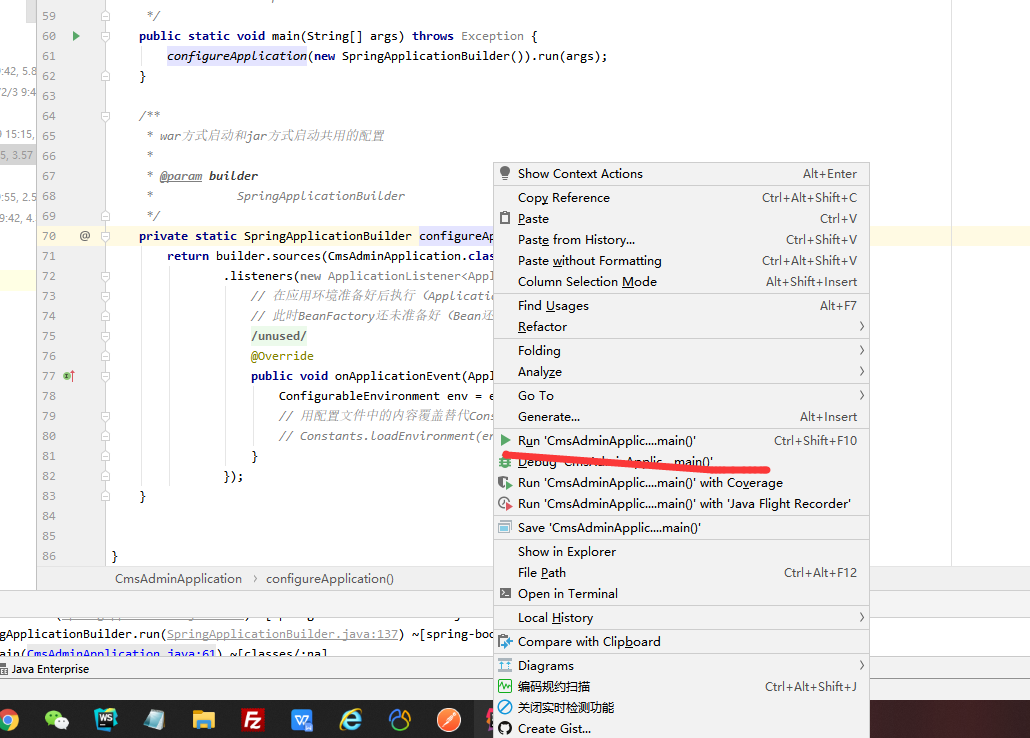Click the @ annotation gutter icon on line 70
Screen dimensions: 1030x738
pos(85,236)
